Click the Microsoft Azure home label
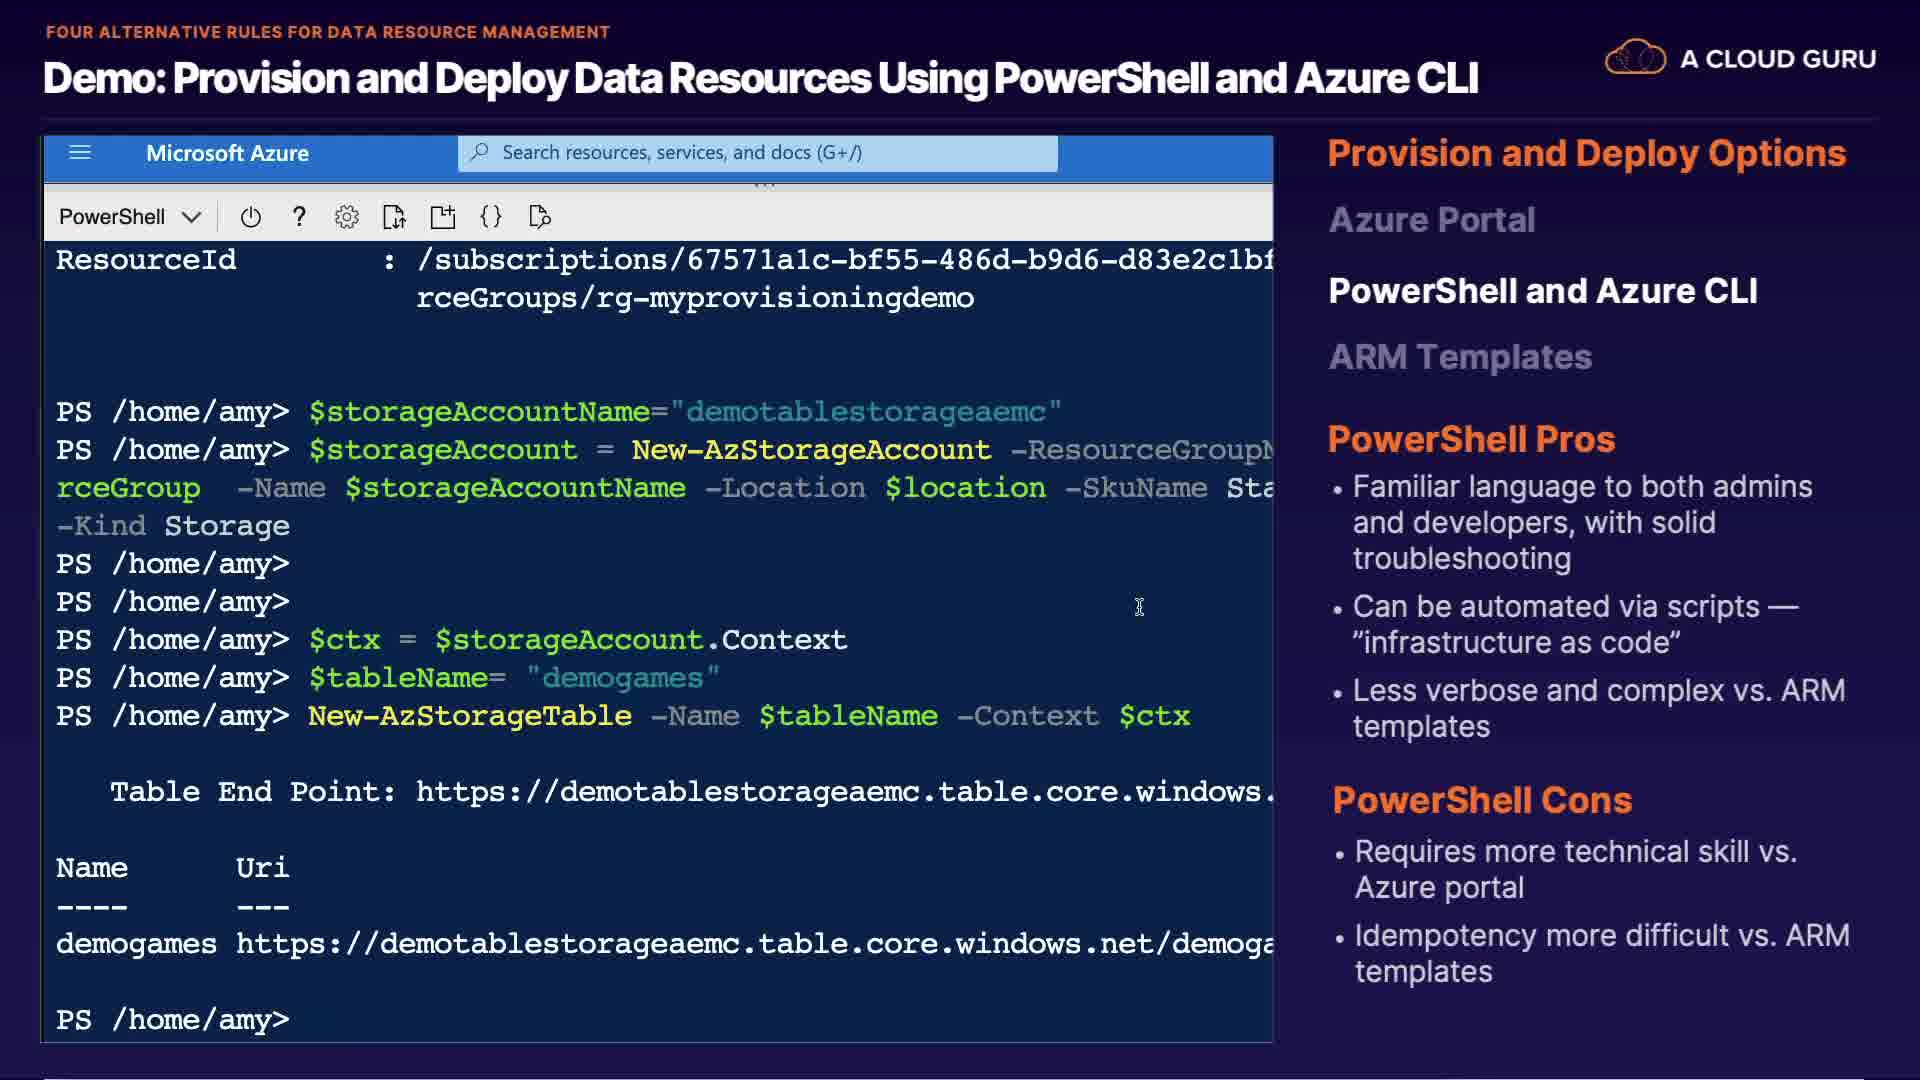Viewport: 1920px width, 1080px height. (227, 153)
